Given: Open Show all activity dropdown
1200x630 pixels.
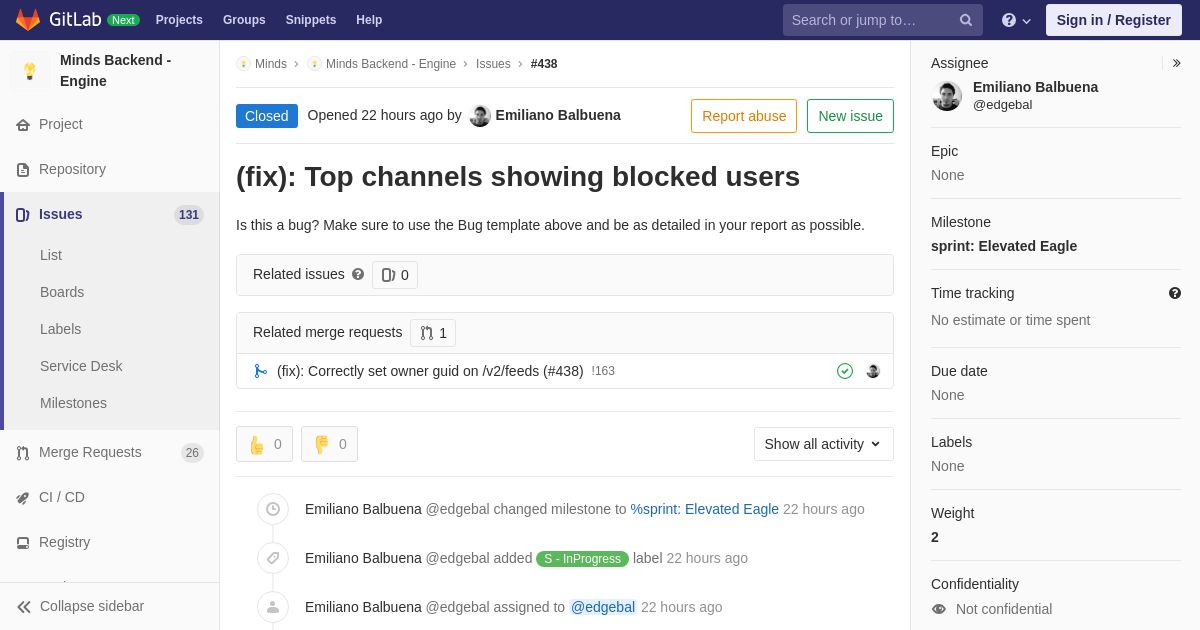Looking at the screenshot, I should (x=824, y=444).
